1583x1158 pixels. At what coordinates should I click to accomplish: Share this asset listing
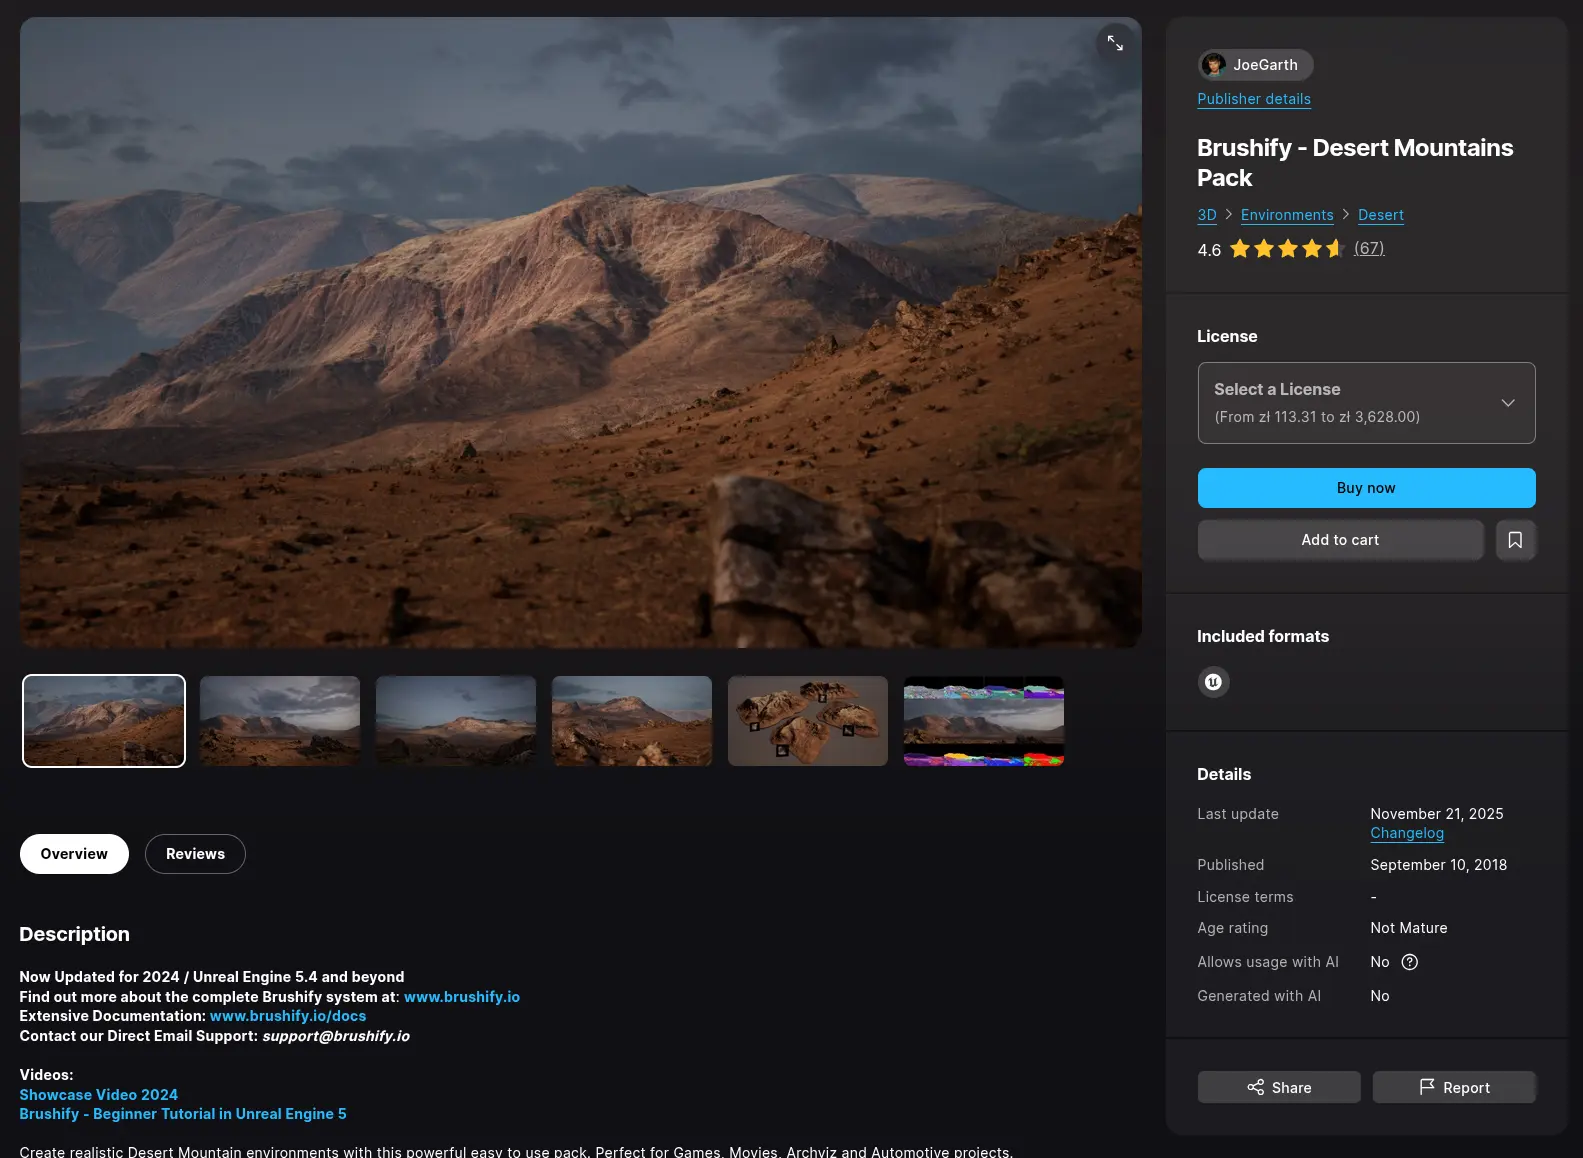[x=1278, y=1087]
